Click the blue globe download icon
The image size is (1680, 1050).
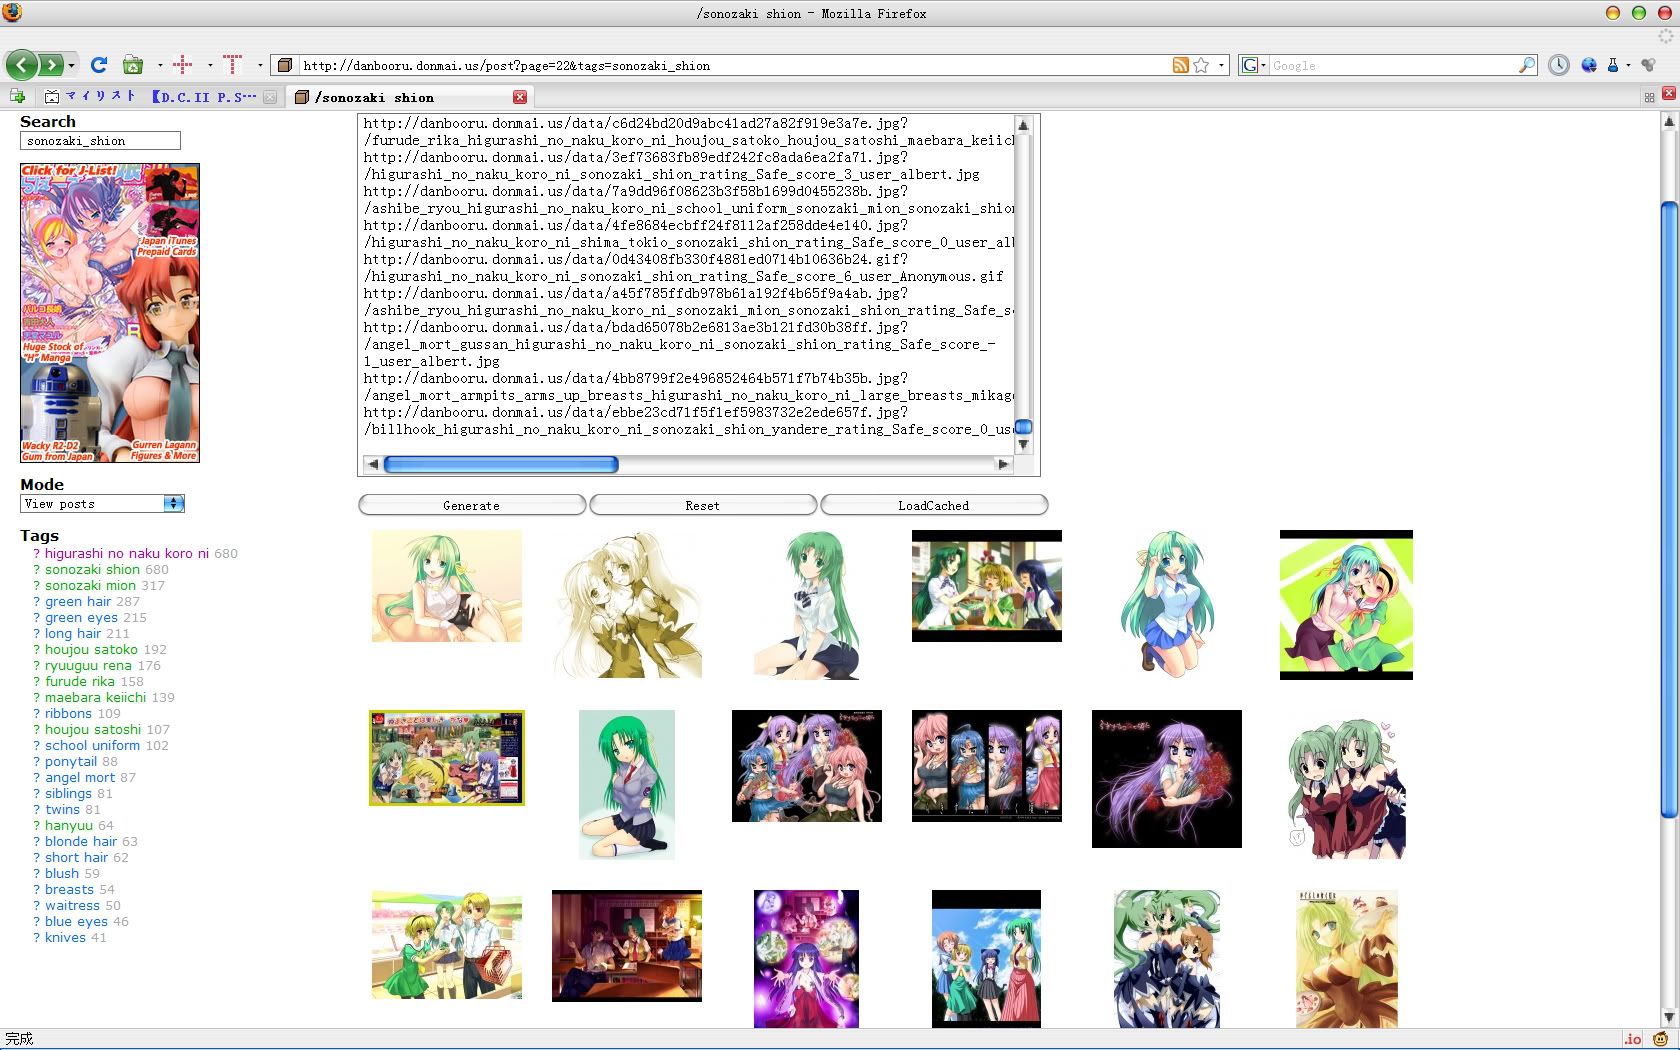click(1589, 65)
